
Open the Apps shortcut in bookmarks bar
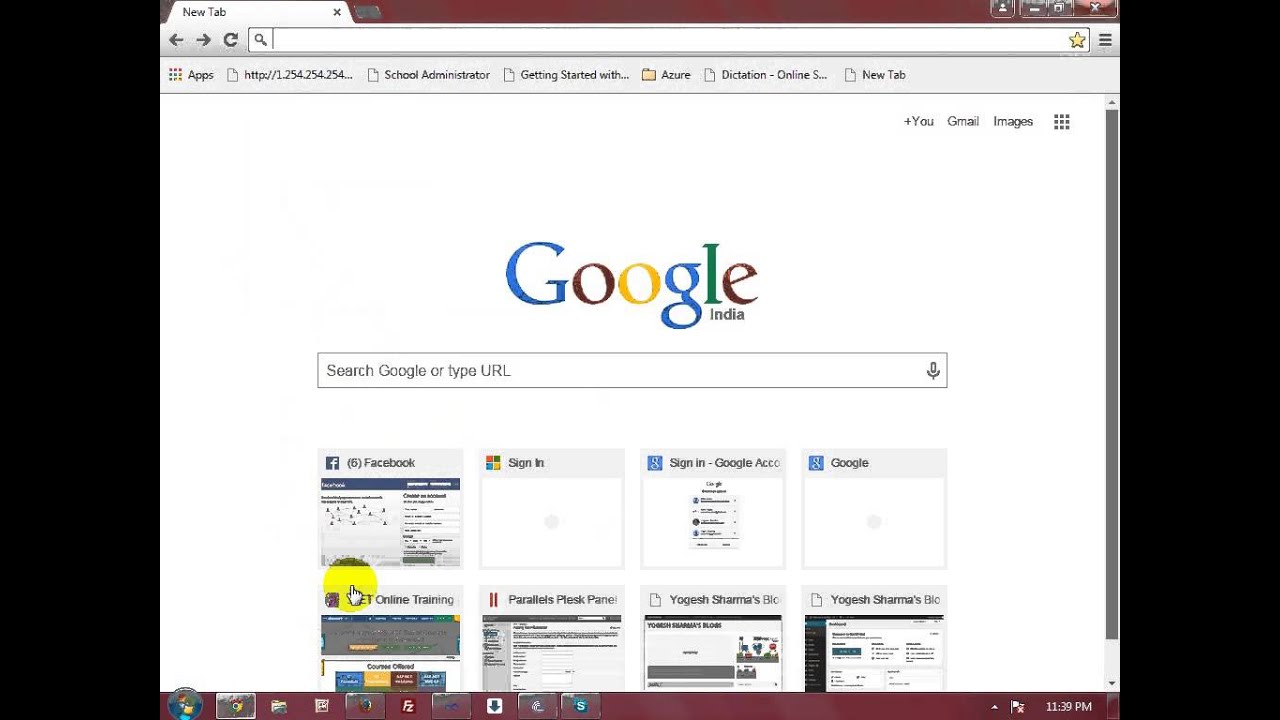[x=191, y=75]
